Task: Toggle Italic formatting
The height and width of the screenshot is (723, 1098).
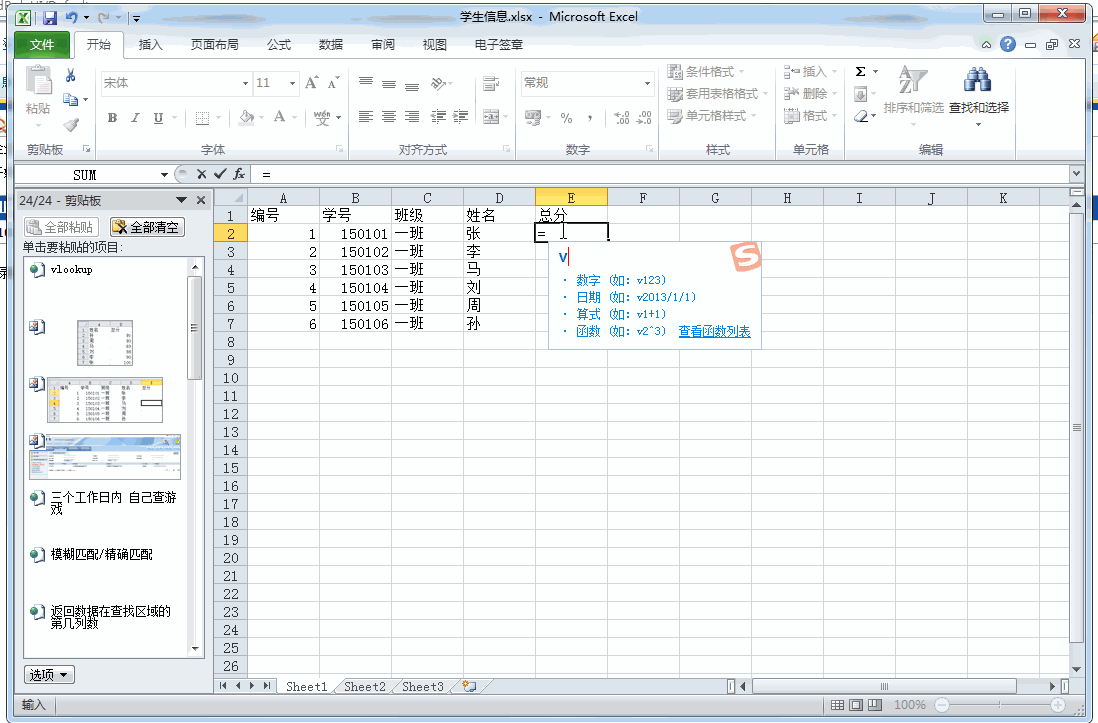Action: [x=135, y=118]
